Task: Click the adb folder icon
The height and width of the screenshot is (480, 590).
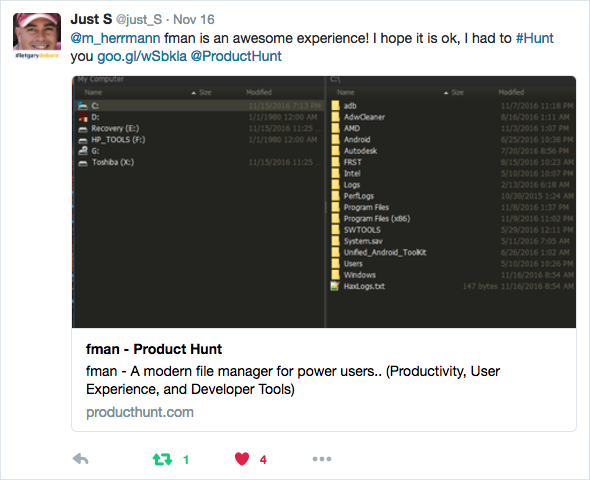Action: pyautogui.click(x=335, y=106)
